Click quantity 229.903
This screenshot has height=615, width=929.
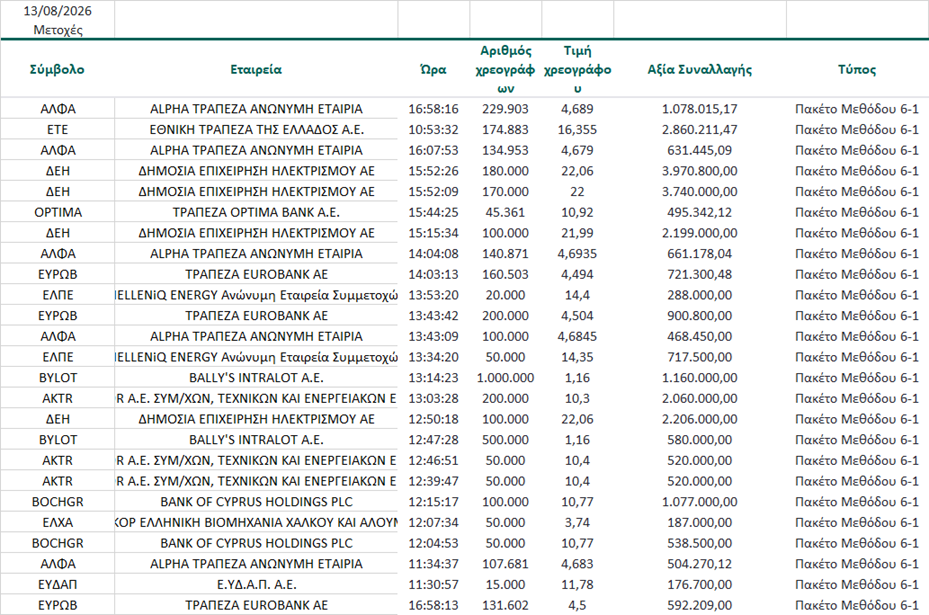click(505, 109)
